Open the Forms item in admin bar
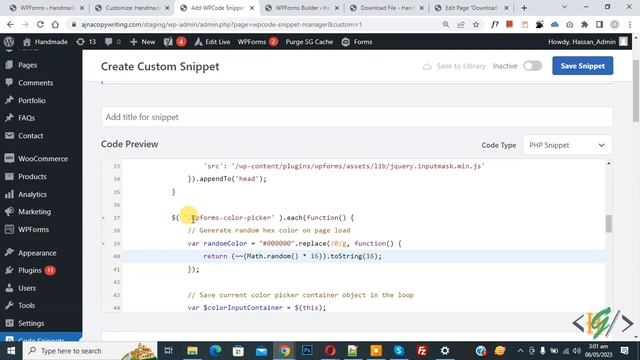Image resolution: width=640 pixels, height=360 pixels. point(357,42)
